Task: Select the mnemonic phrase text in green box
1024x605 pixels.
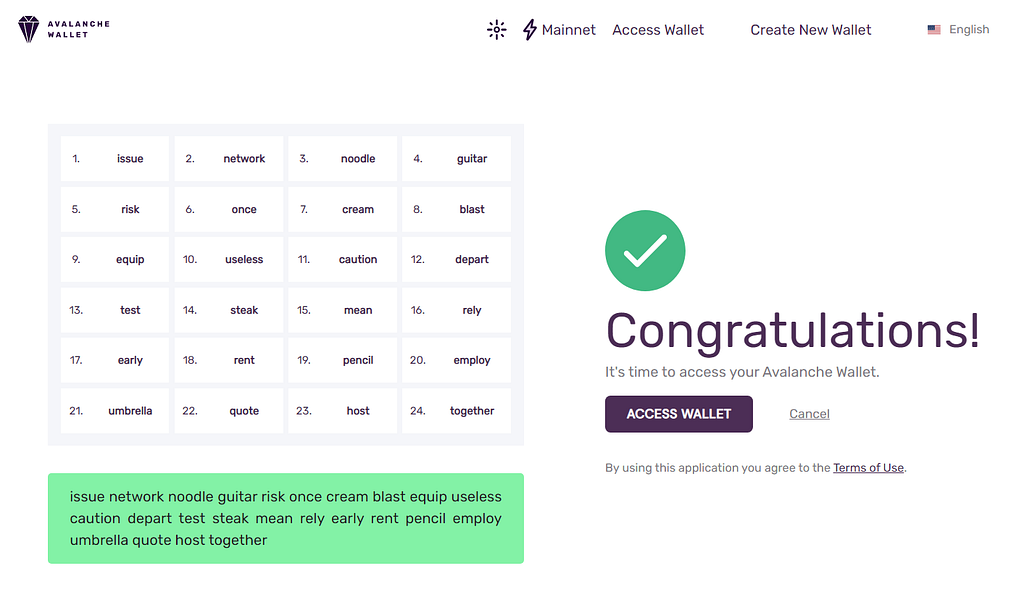Action: (285, 518)
